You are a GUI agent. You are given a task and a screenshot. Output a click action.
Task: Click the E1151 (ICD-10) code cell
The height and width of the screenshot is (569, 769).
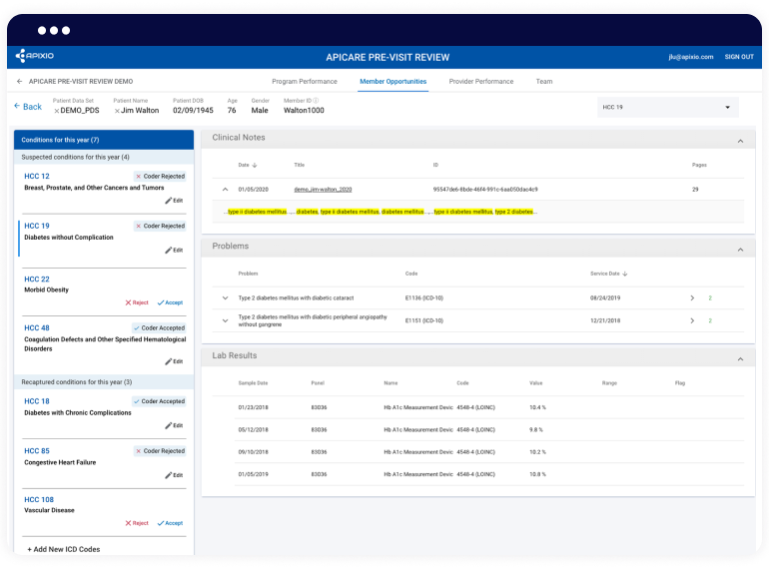(x=424, y=320)
